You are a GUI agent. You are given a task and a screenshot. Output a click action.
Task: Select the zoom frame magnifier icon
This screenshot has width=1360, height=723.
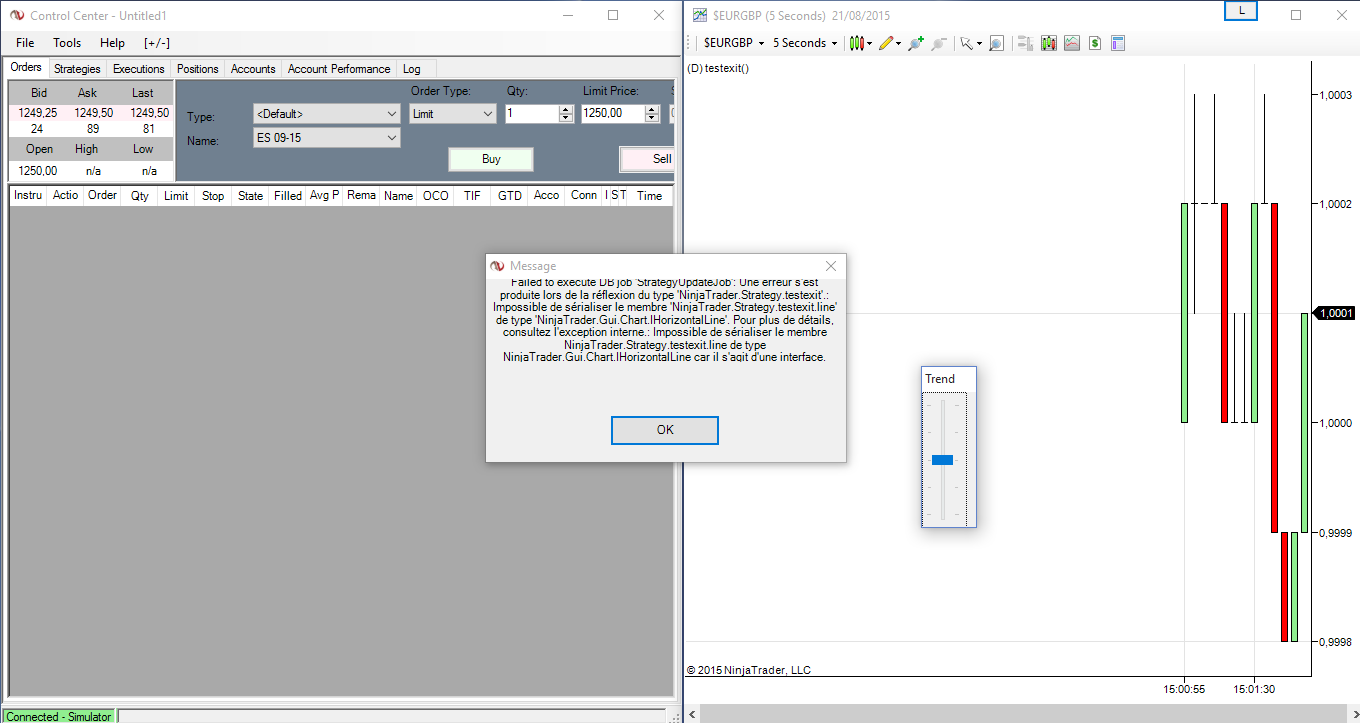tap(996, 43)
